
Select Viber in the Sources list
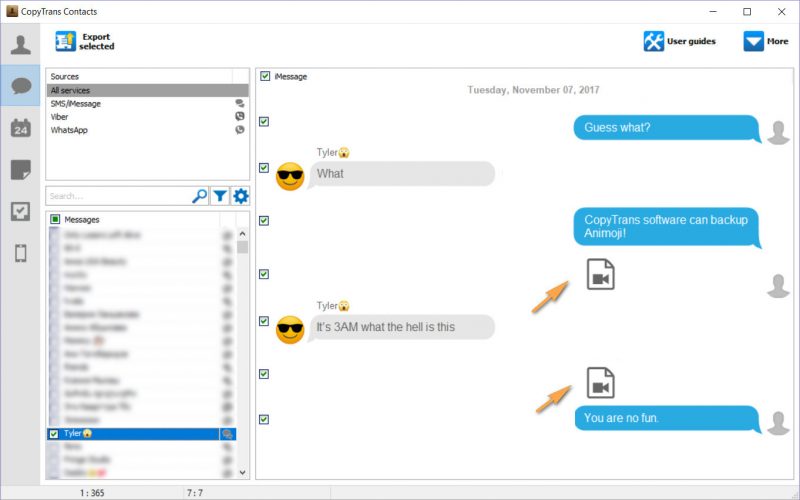(x=62, y=117)
